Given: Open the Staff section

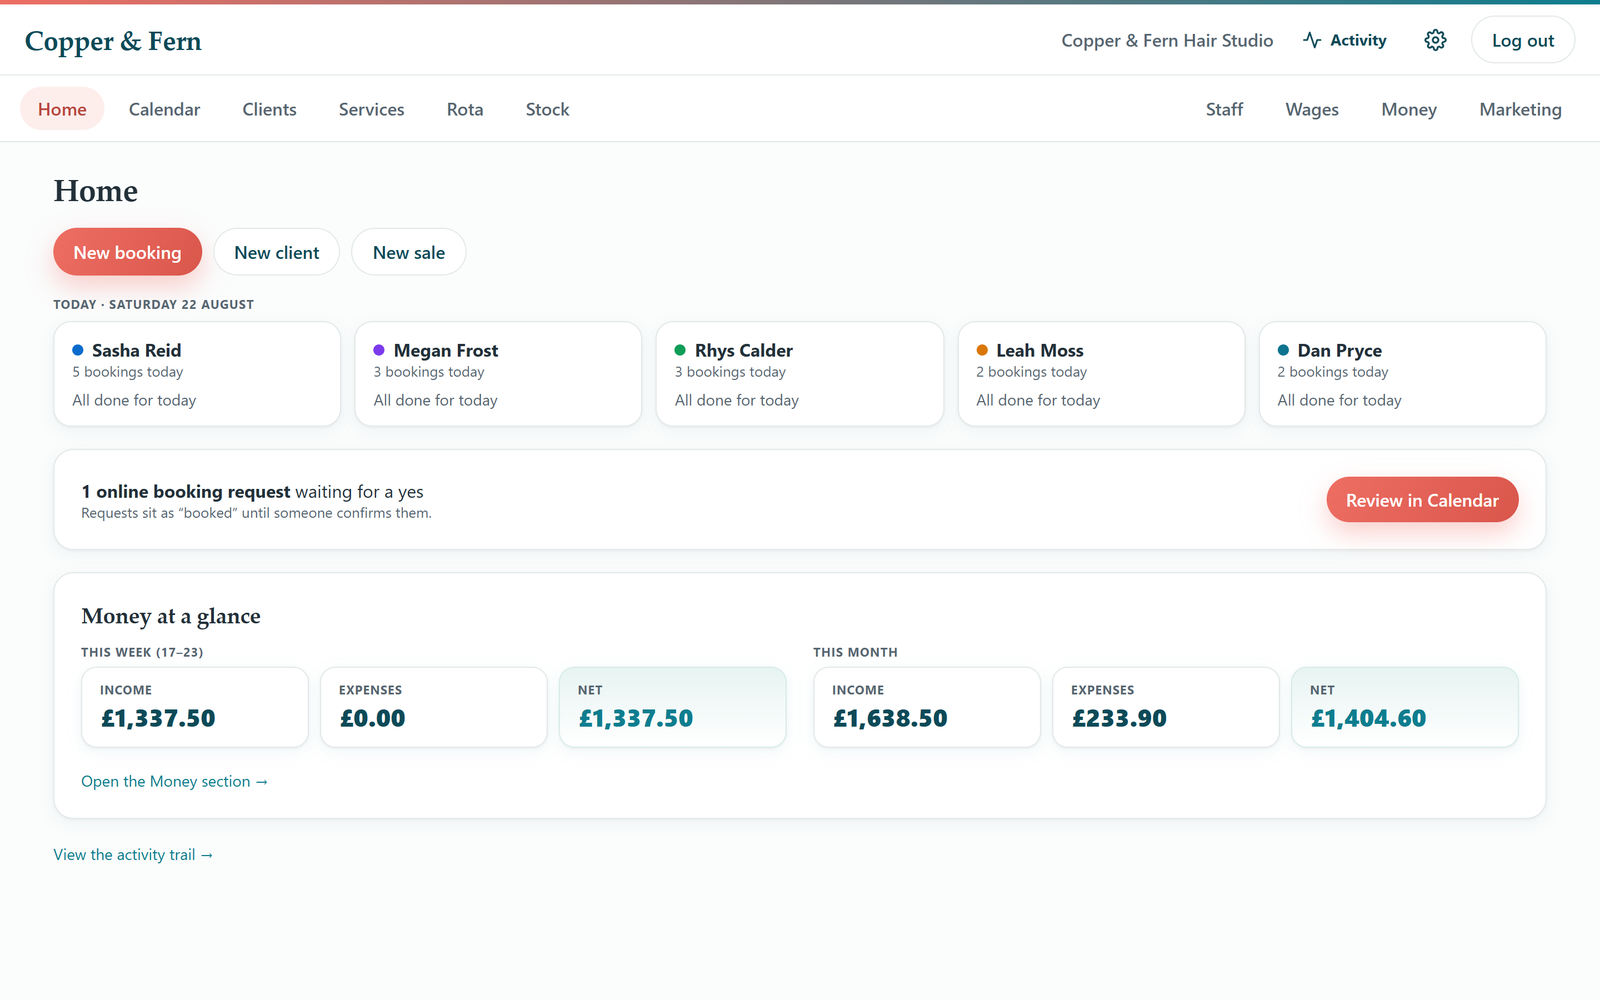Looking at the screenshot, I should pyautogui.click(x=1224, y=109).
